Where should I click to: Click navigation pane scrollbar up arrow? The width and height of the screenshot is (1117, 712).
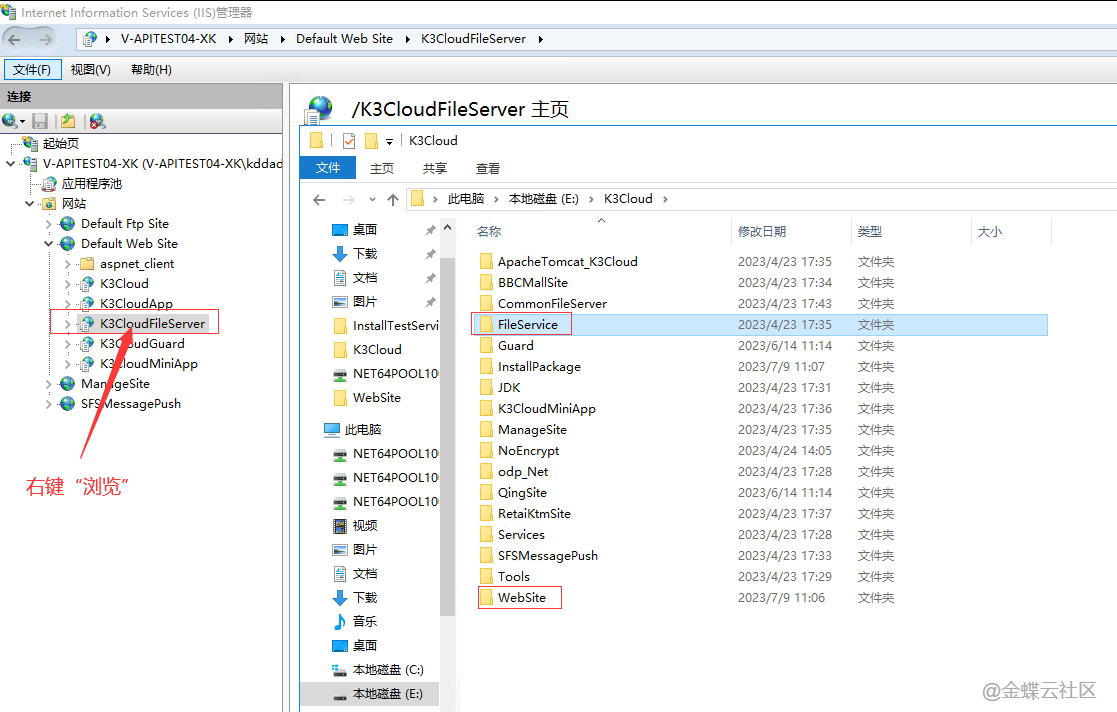447,228
